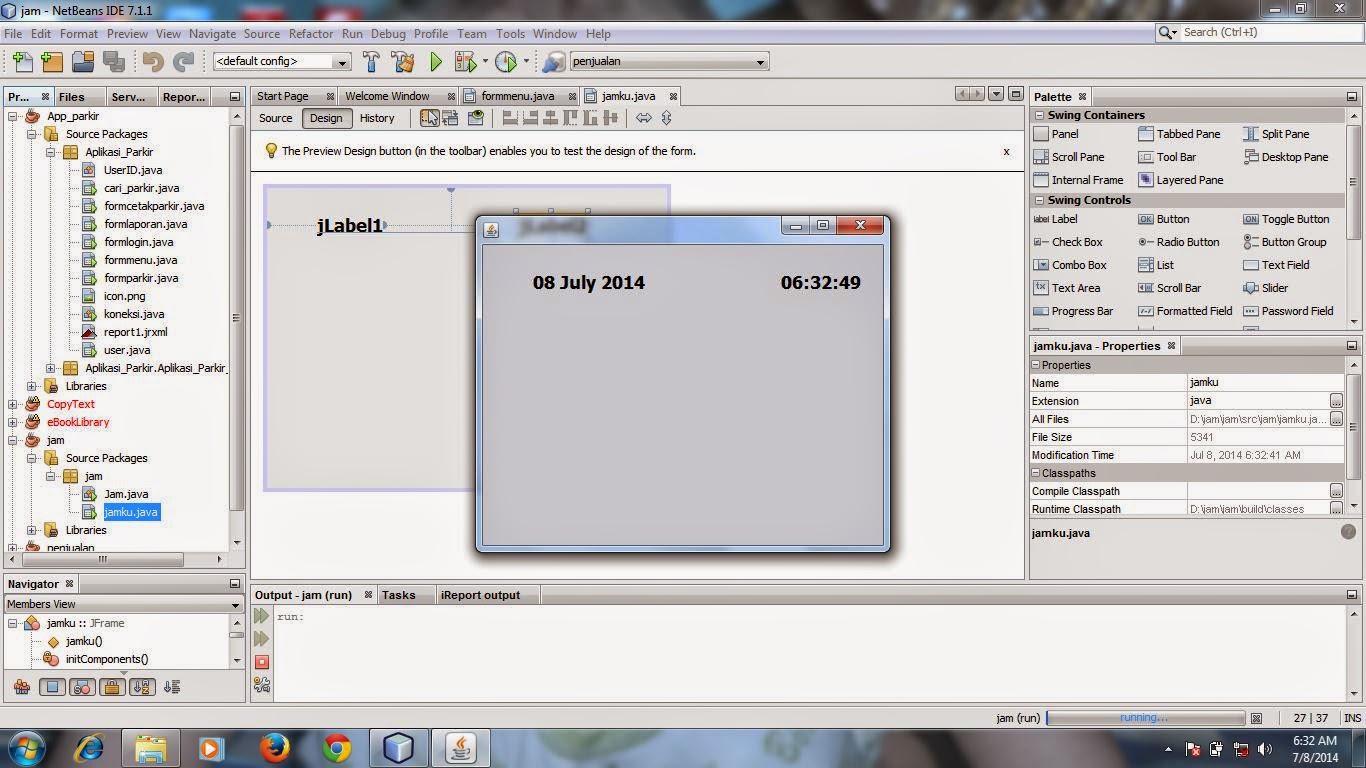The width and height of the screenshot is (1366, 768).
Task: Toggle Show Static Members in Navigator
Action: click(x=82, y=687)
